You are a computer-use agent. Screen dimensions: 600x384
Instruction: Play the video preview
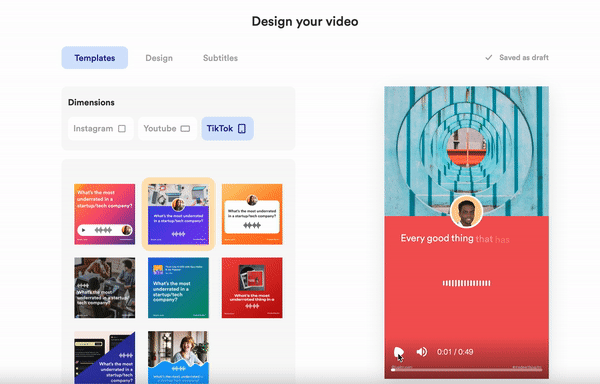coord(398,352)
